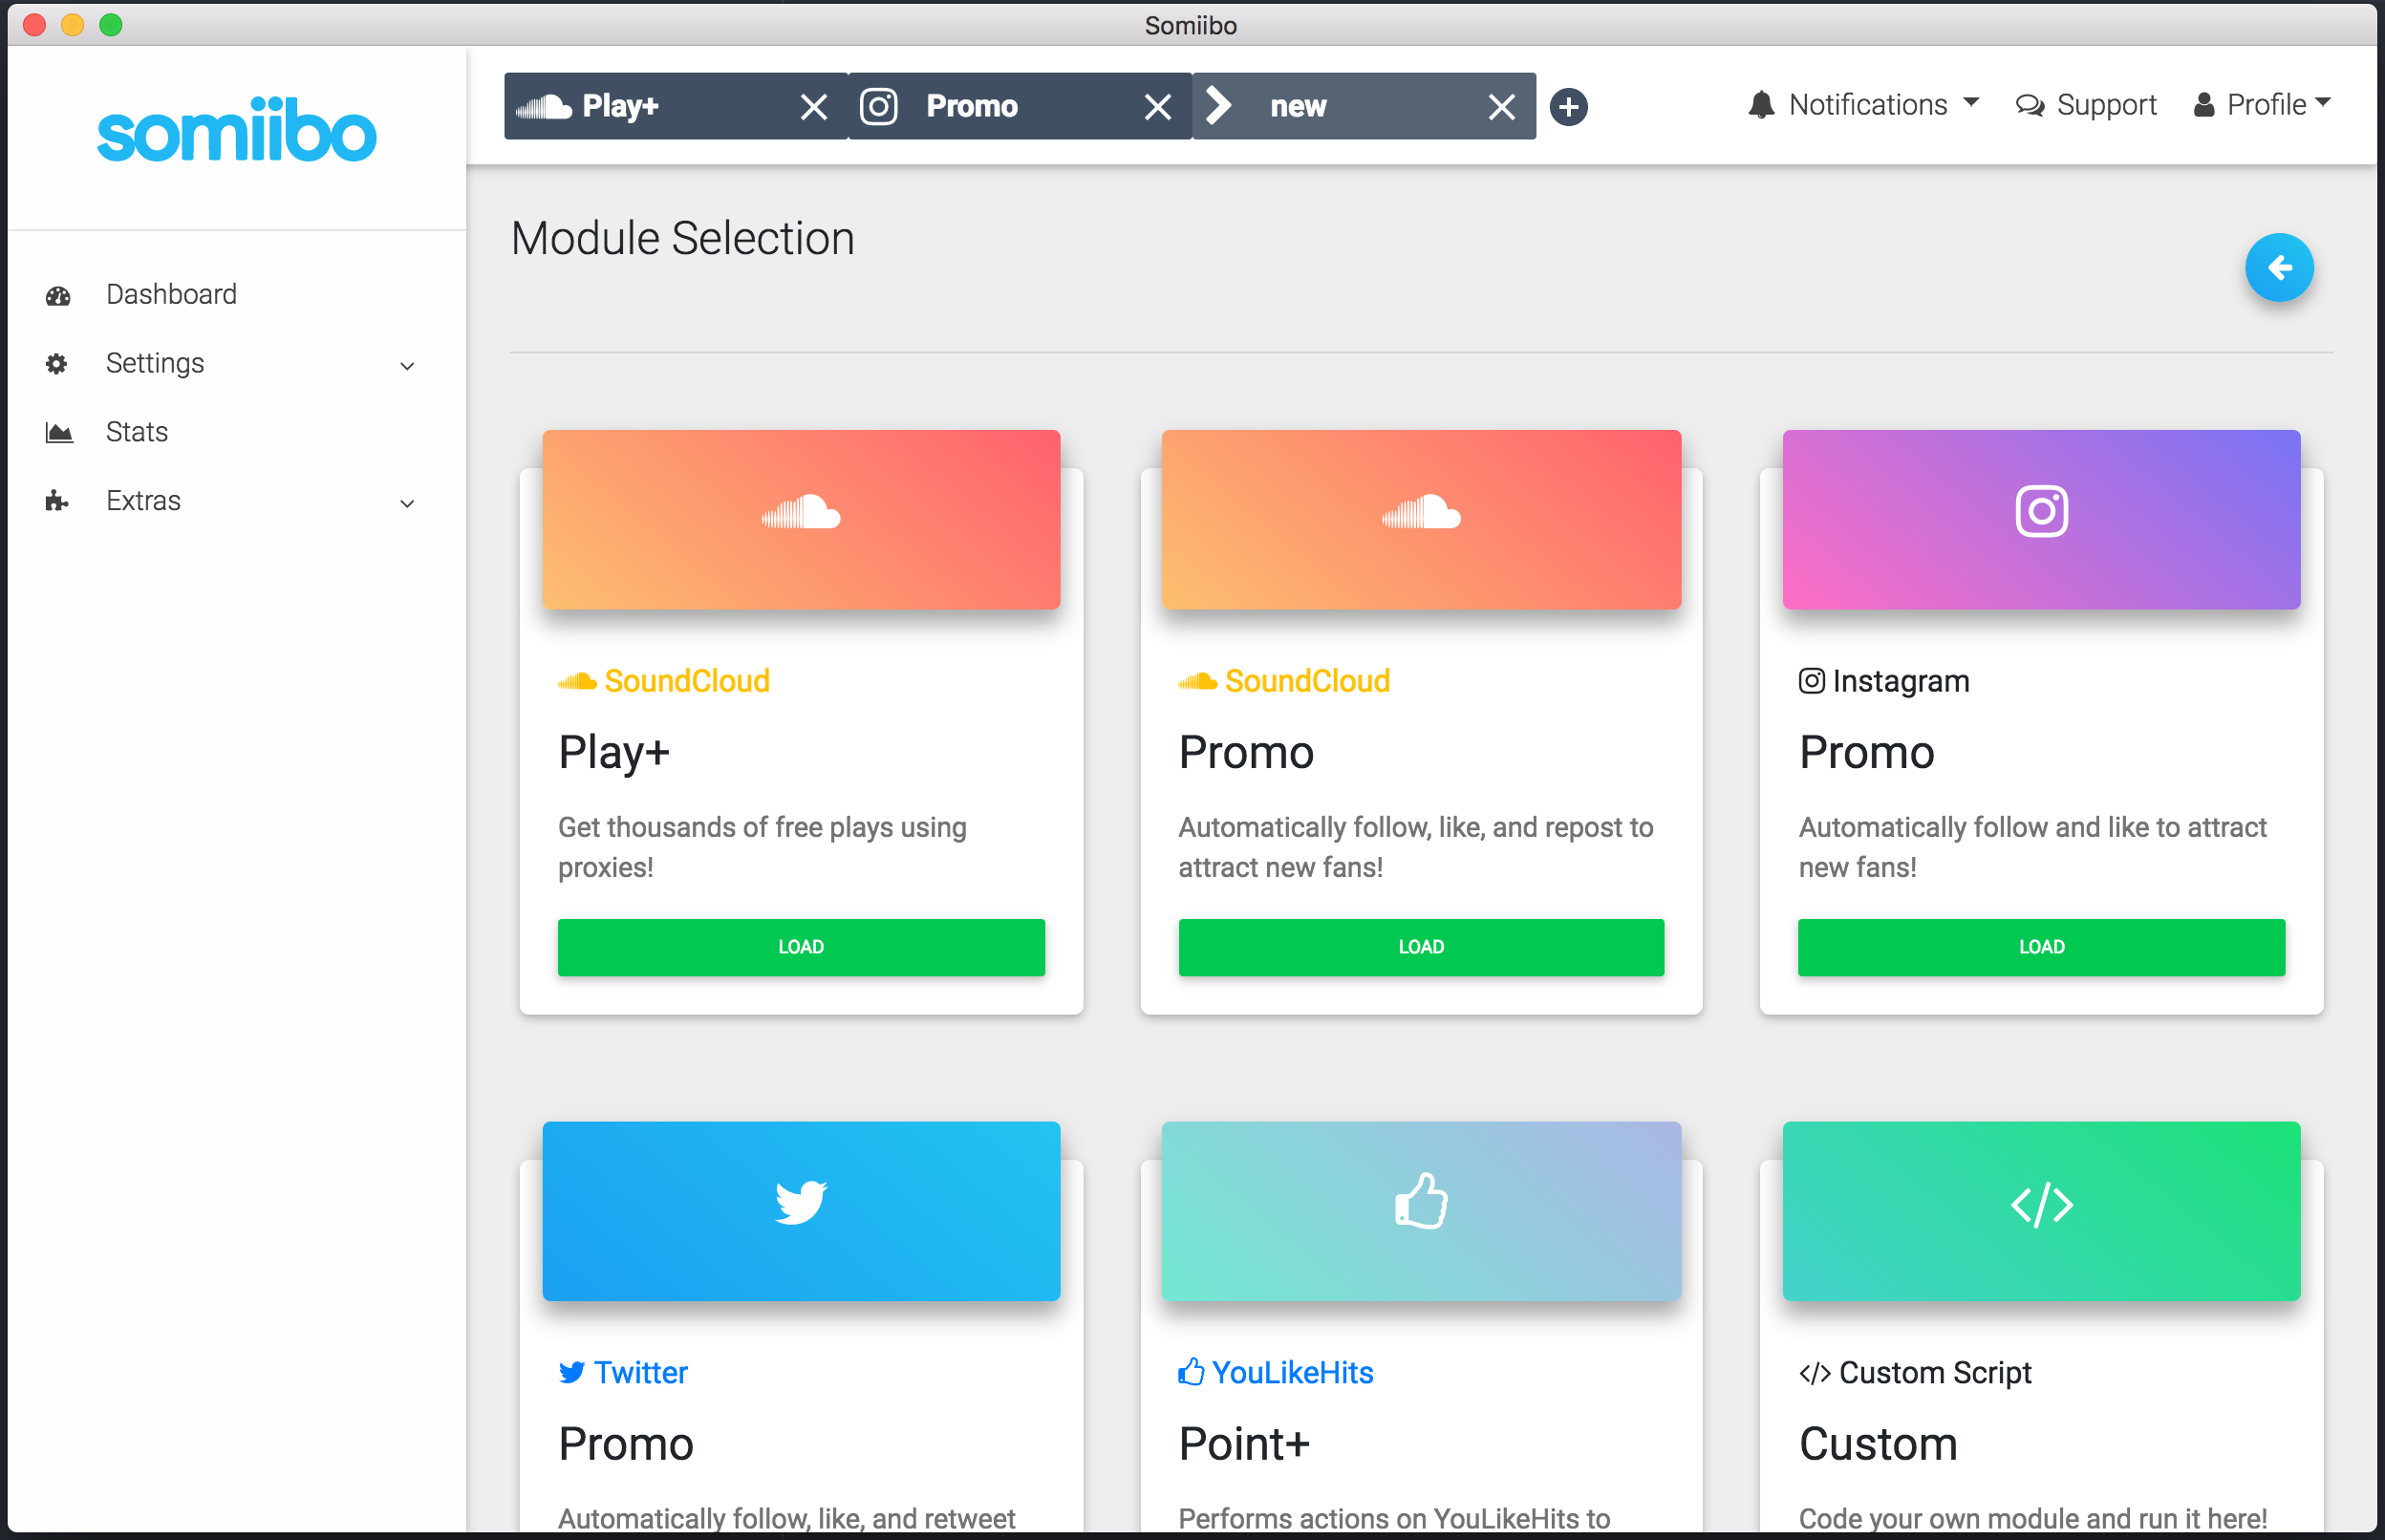Click the Support chat bubbles icon
This screenshot has height=1540, width=2385.
[2030, 105]
